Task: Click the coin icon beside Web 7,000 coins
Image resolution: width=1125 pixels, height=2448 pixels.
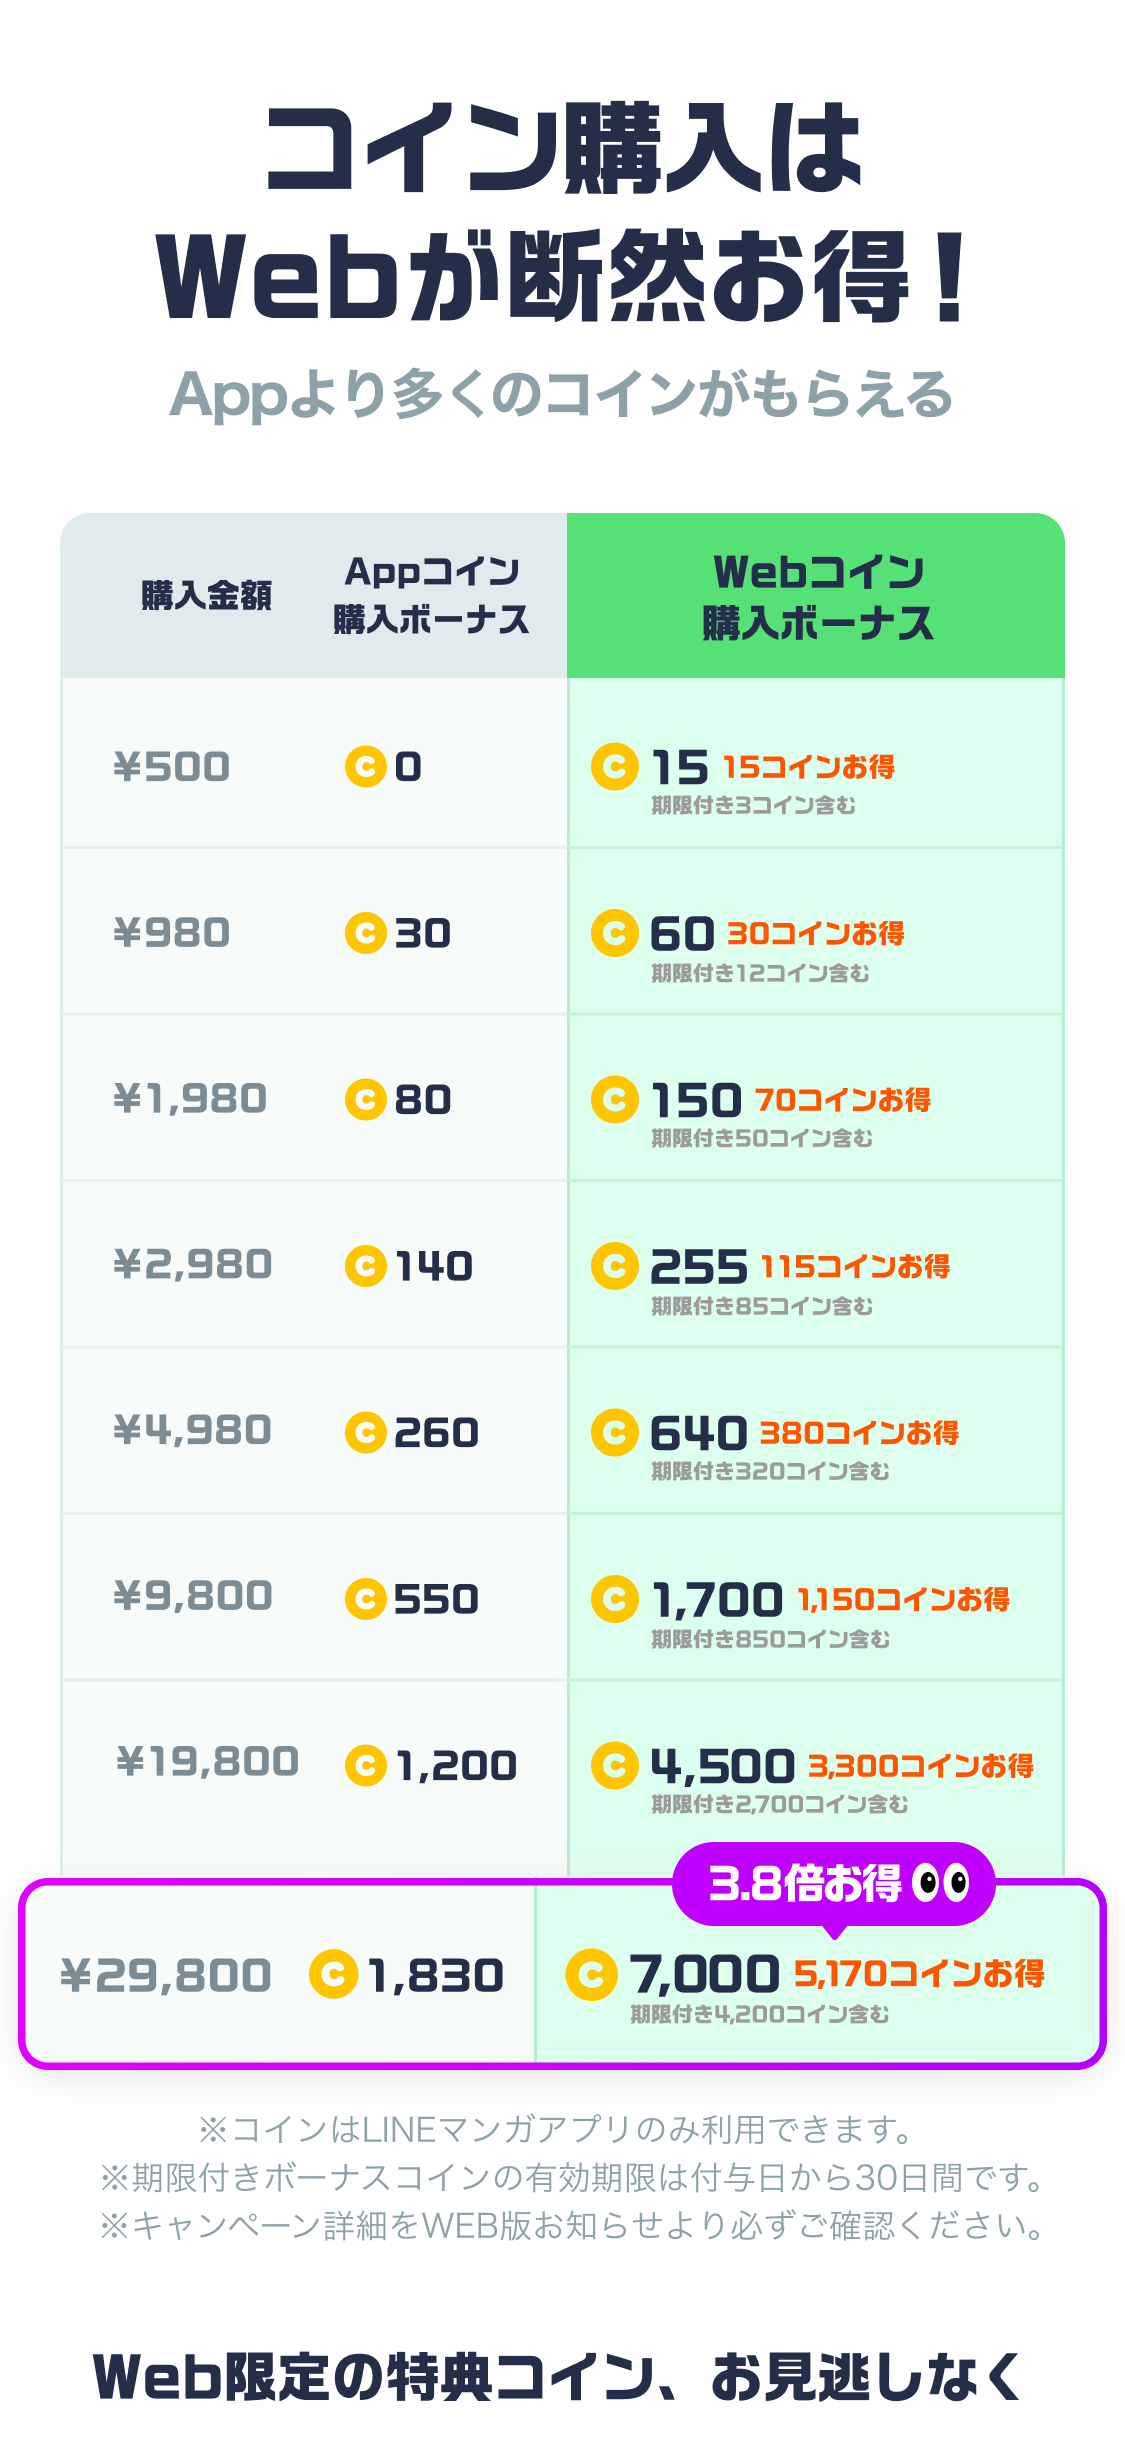Action: (590, 1975)
